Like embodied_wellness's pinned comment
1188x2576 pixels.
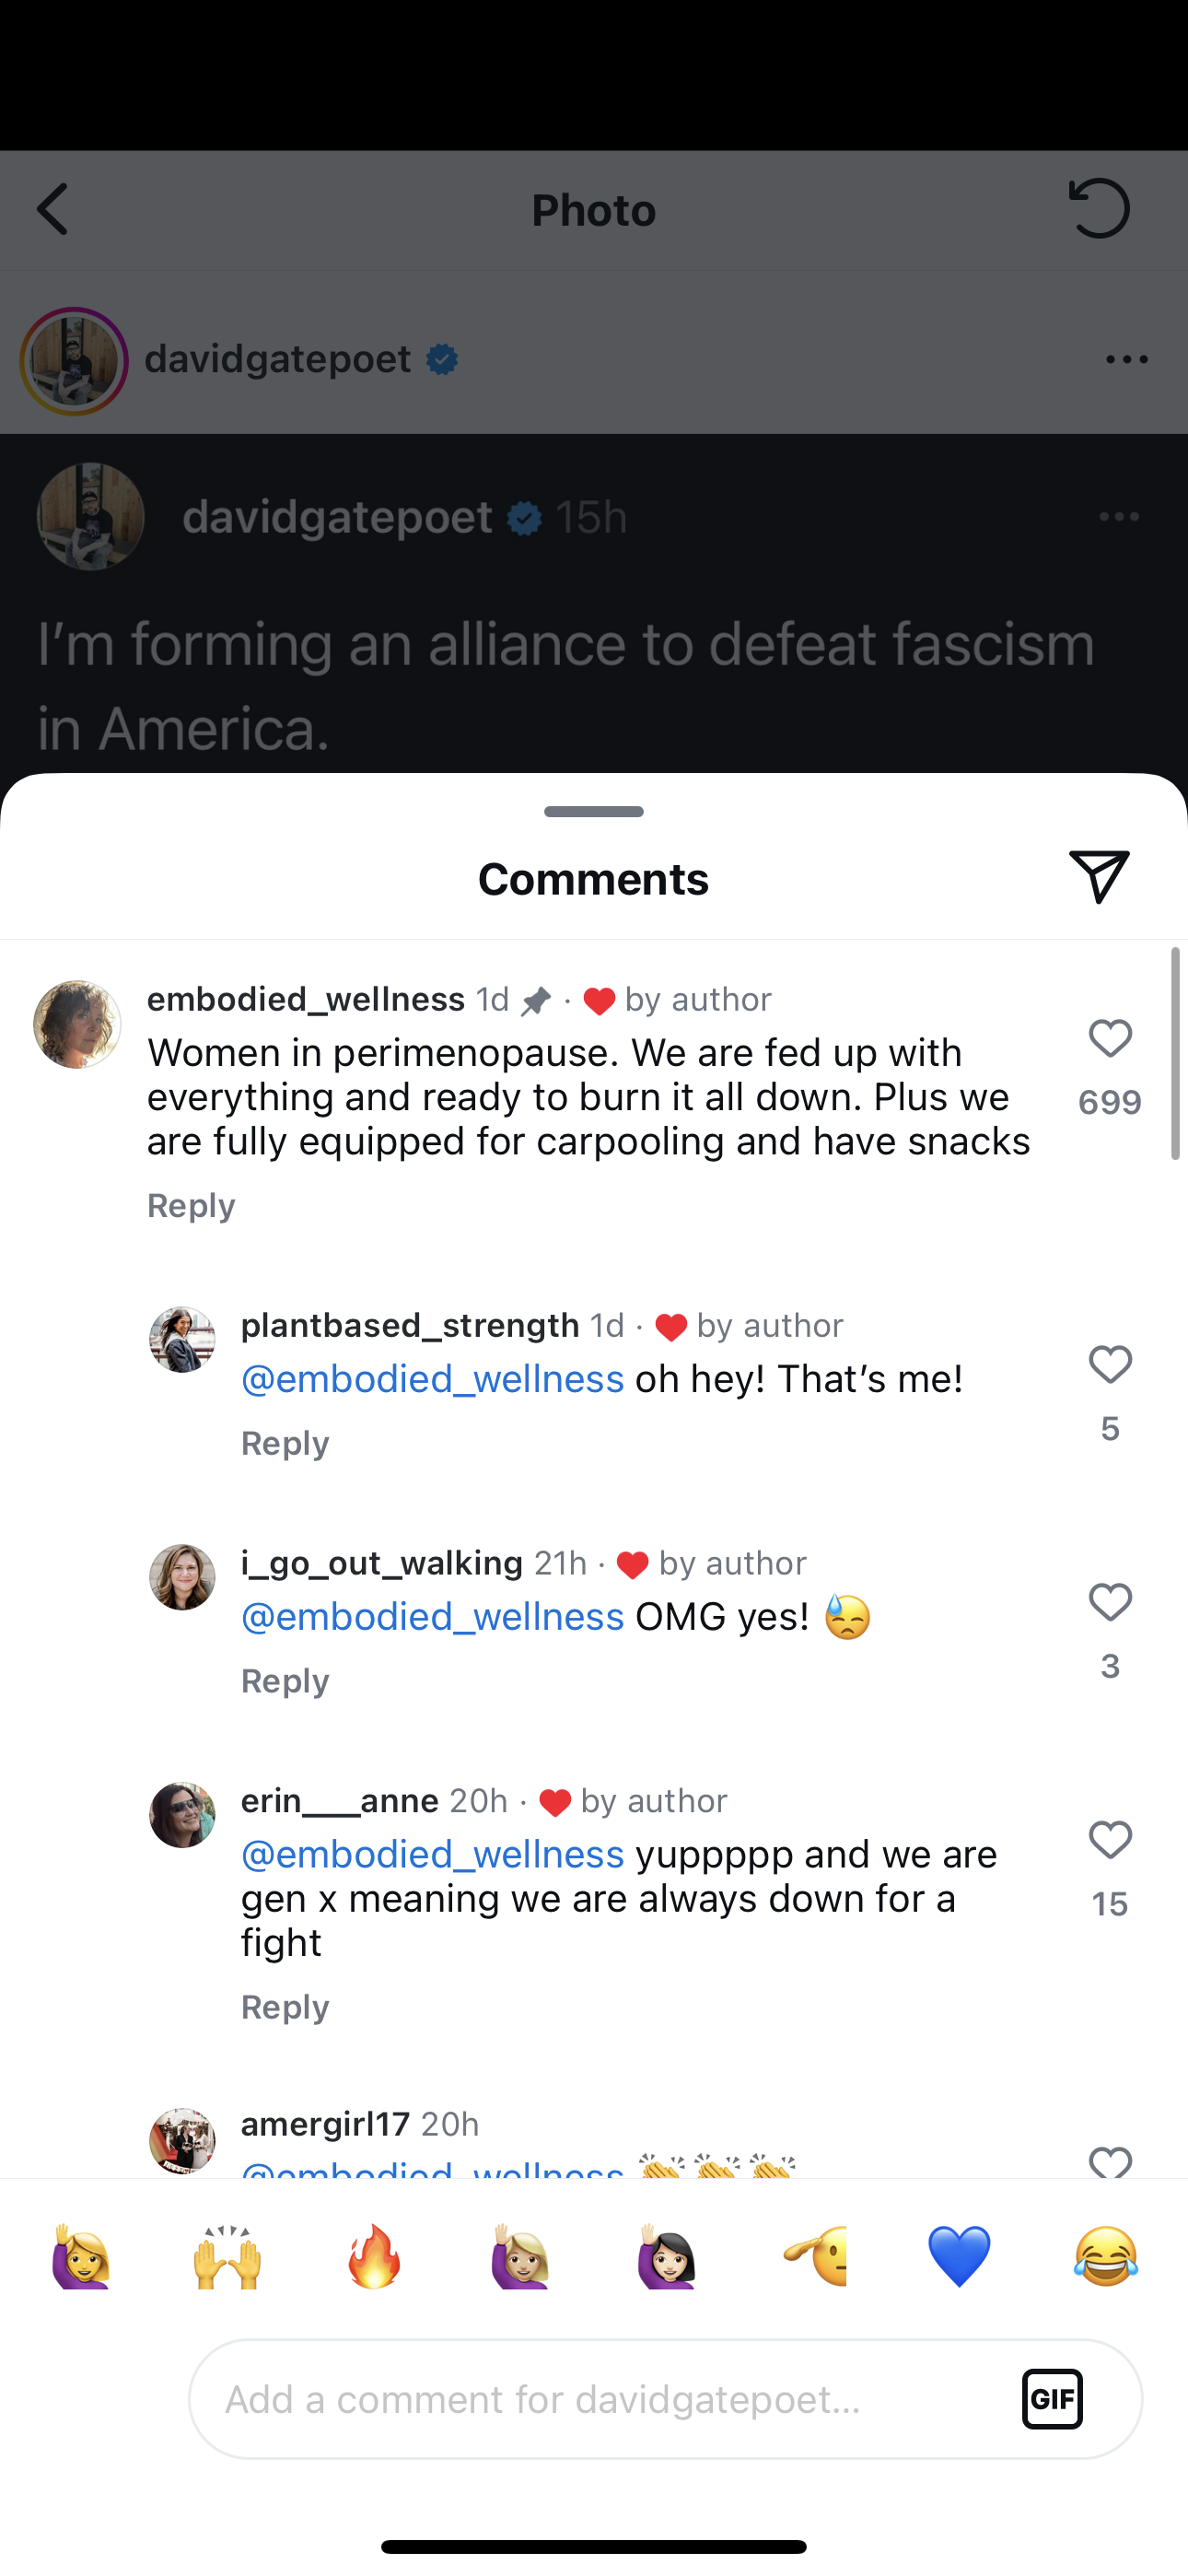coord(1110,1039)
